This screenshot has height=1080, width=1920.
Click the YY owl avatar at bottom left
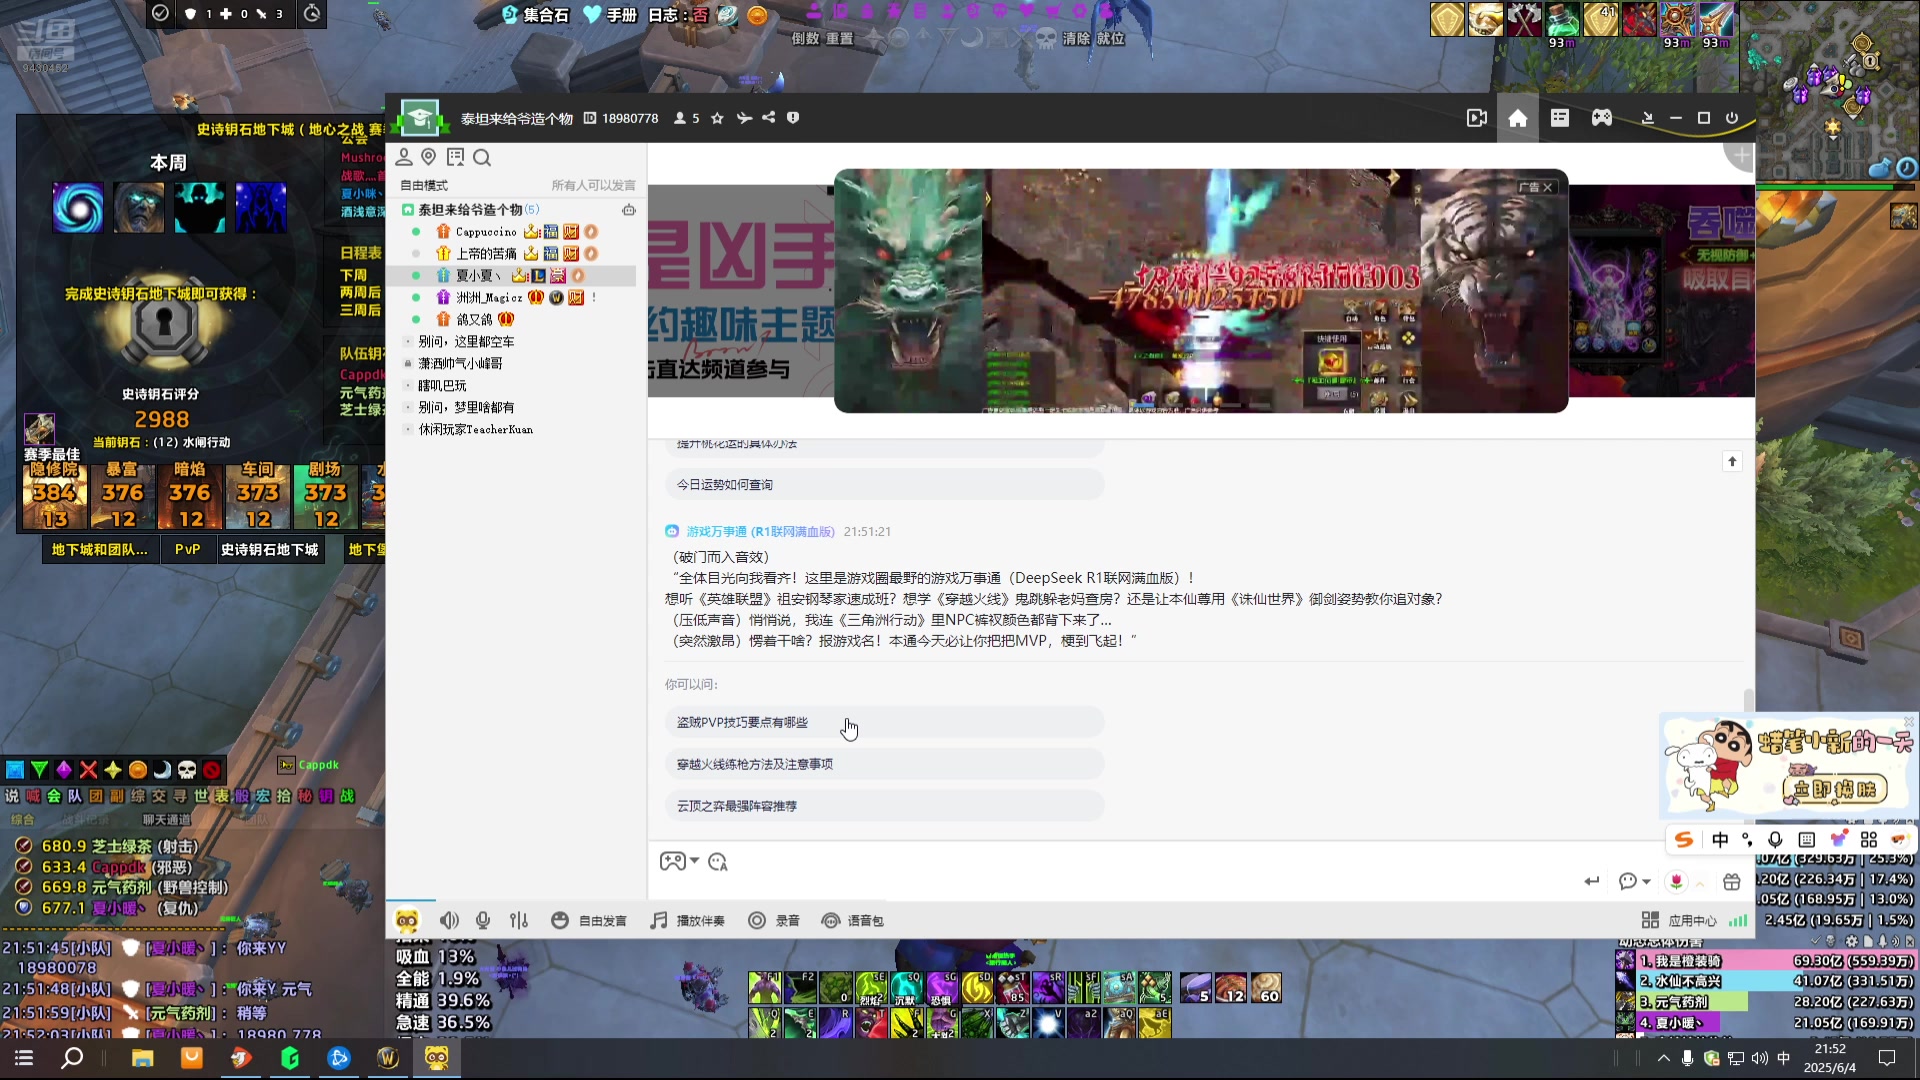click(407, 921)
